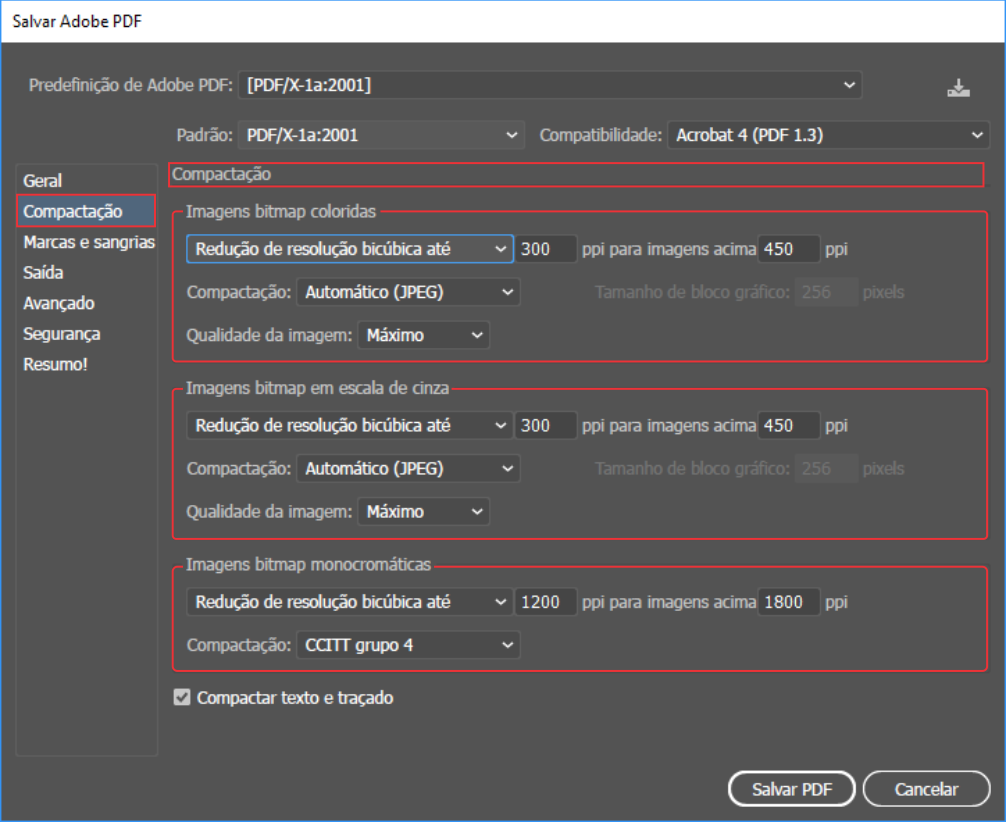Open grayscale resolution reduction method dropdown
The height and width of the screenshot is (822, 1006).
click(349, 425)
